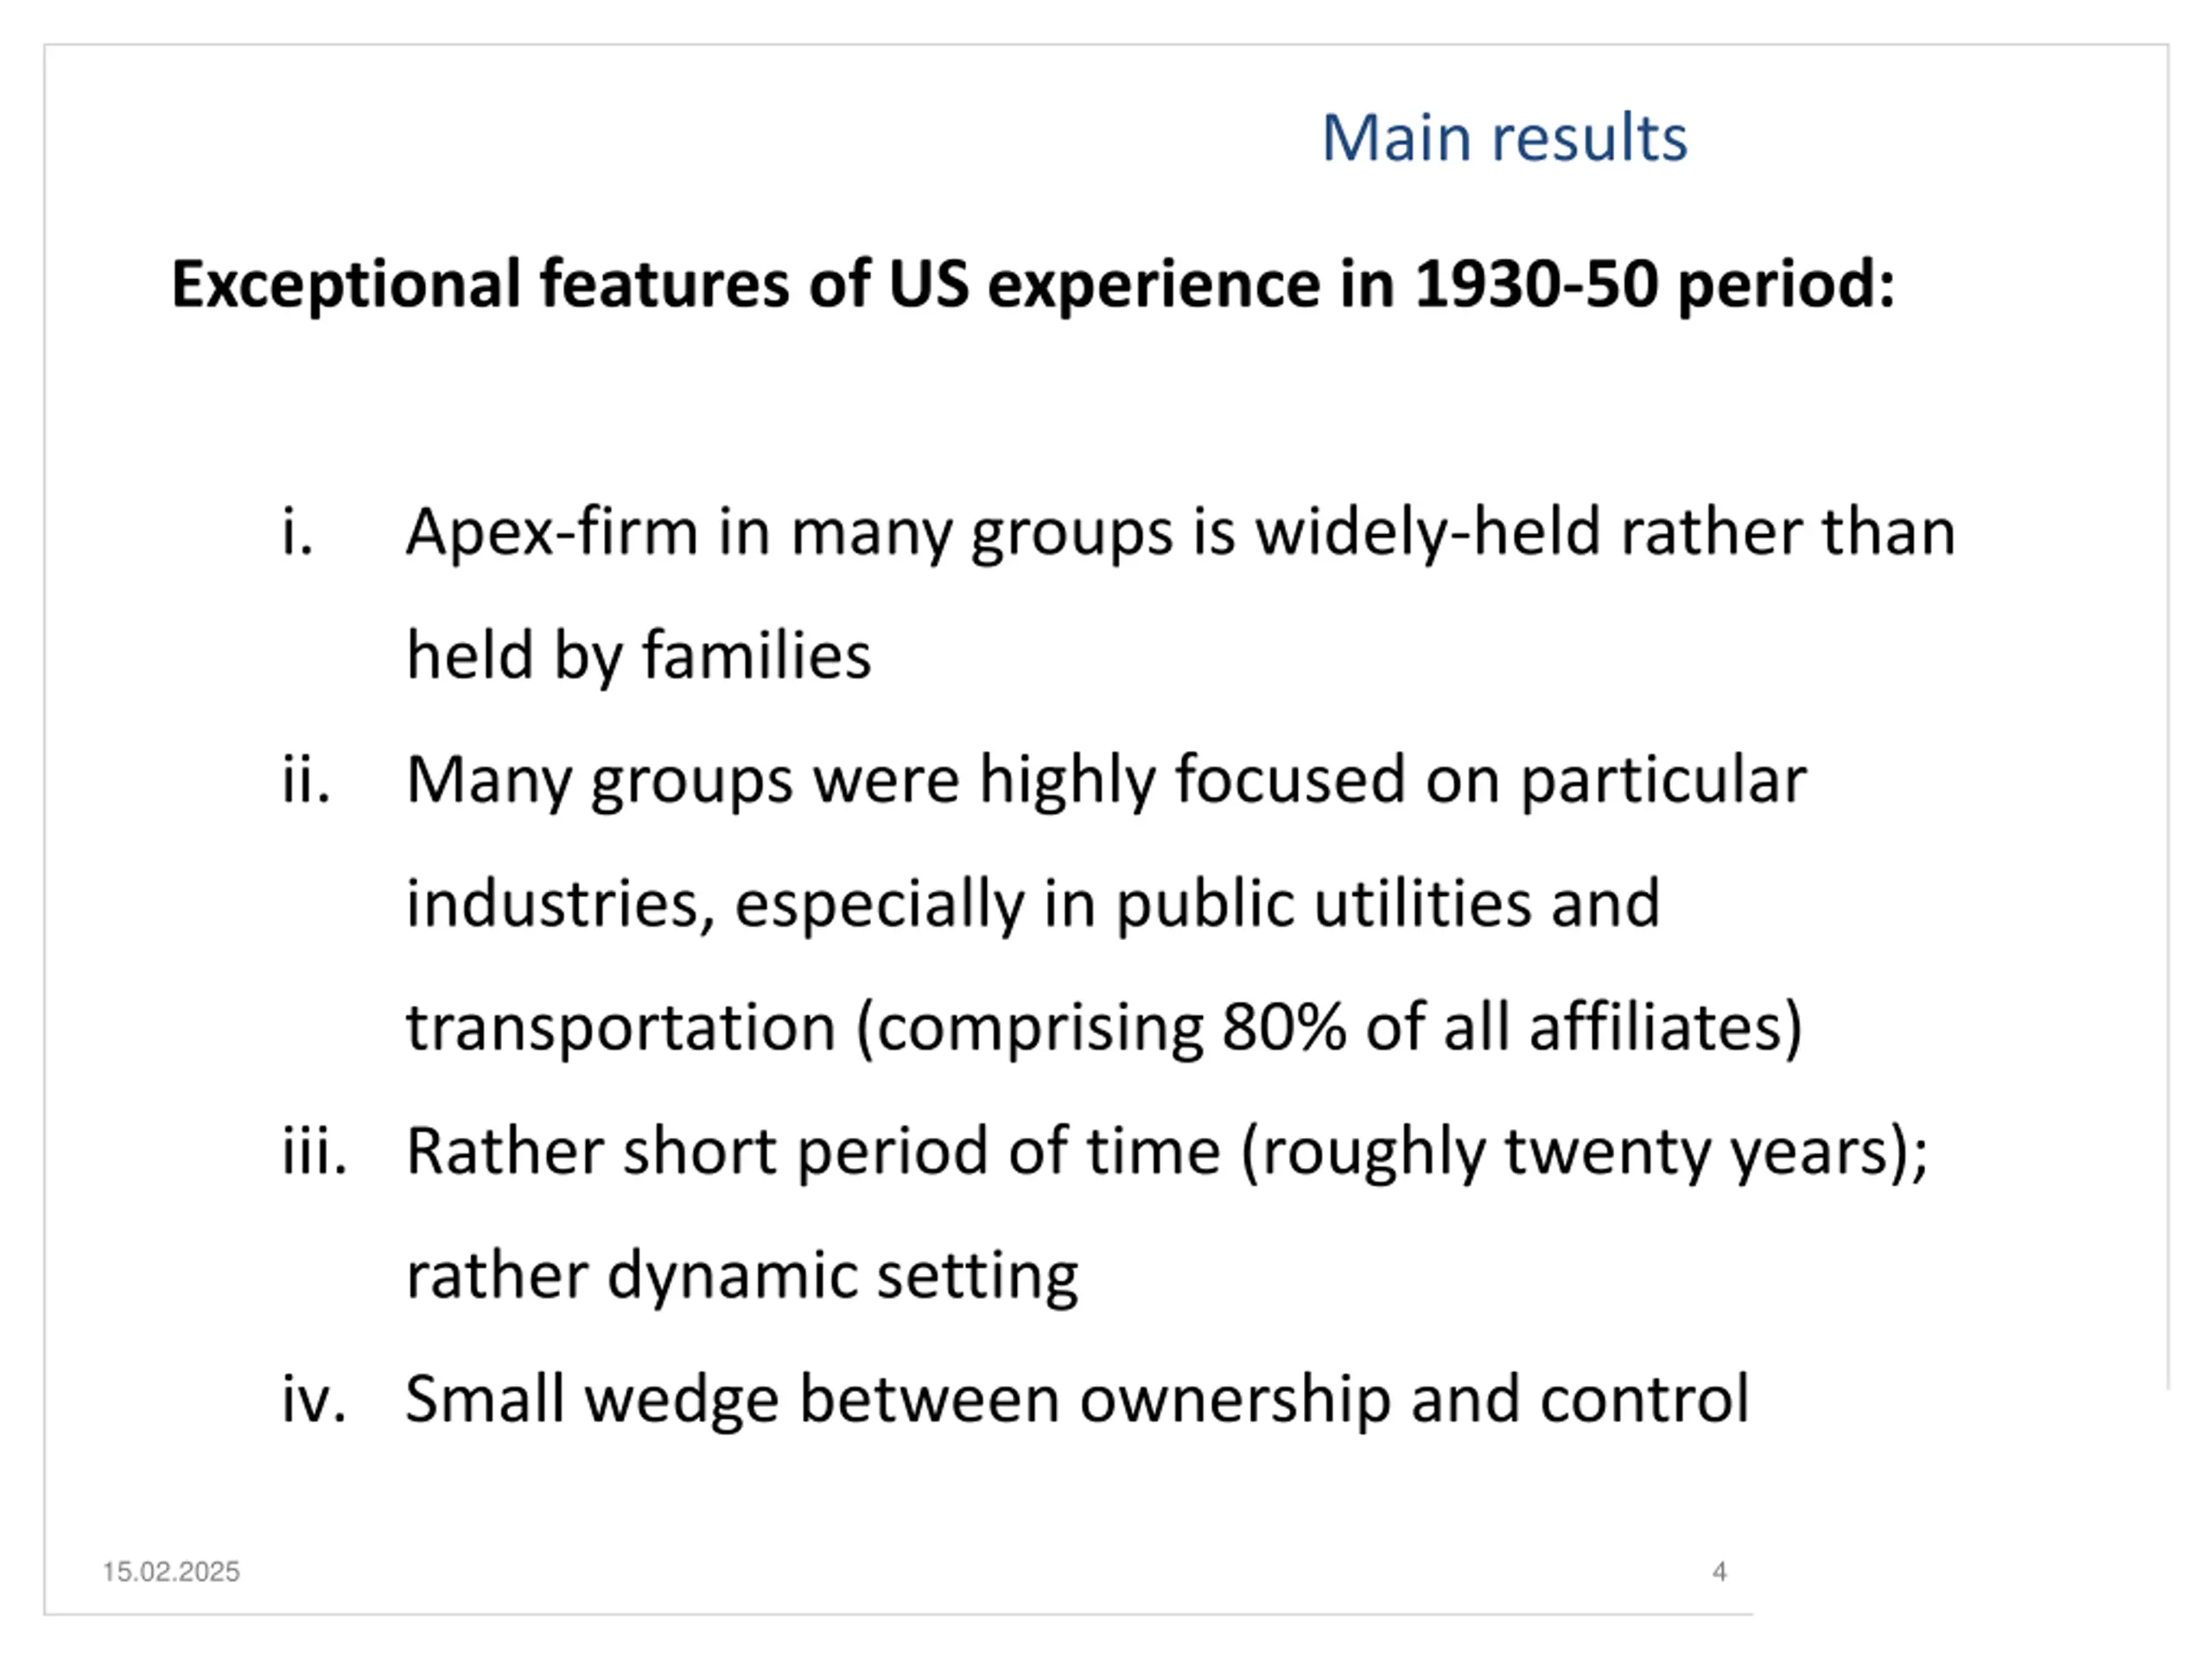Click the 'Many groups were highly focused' line
The height and width of the screenshot is (1659, 2212).
(1106, 781)
